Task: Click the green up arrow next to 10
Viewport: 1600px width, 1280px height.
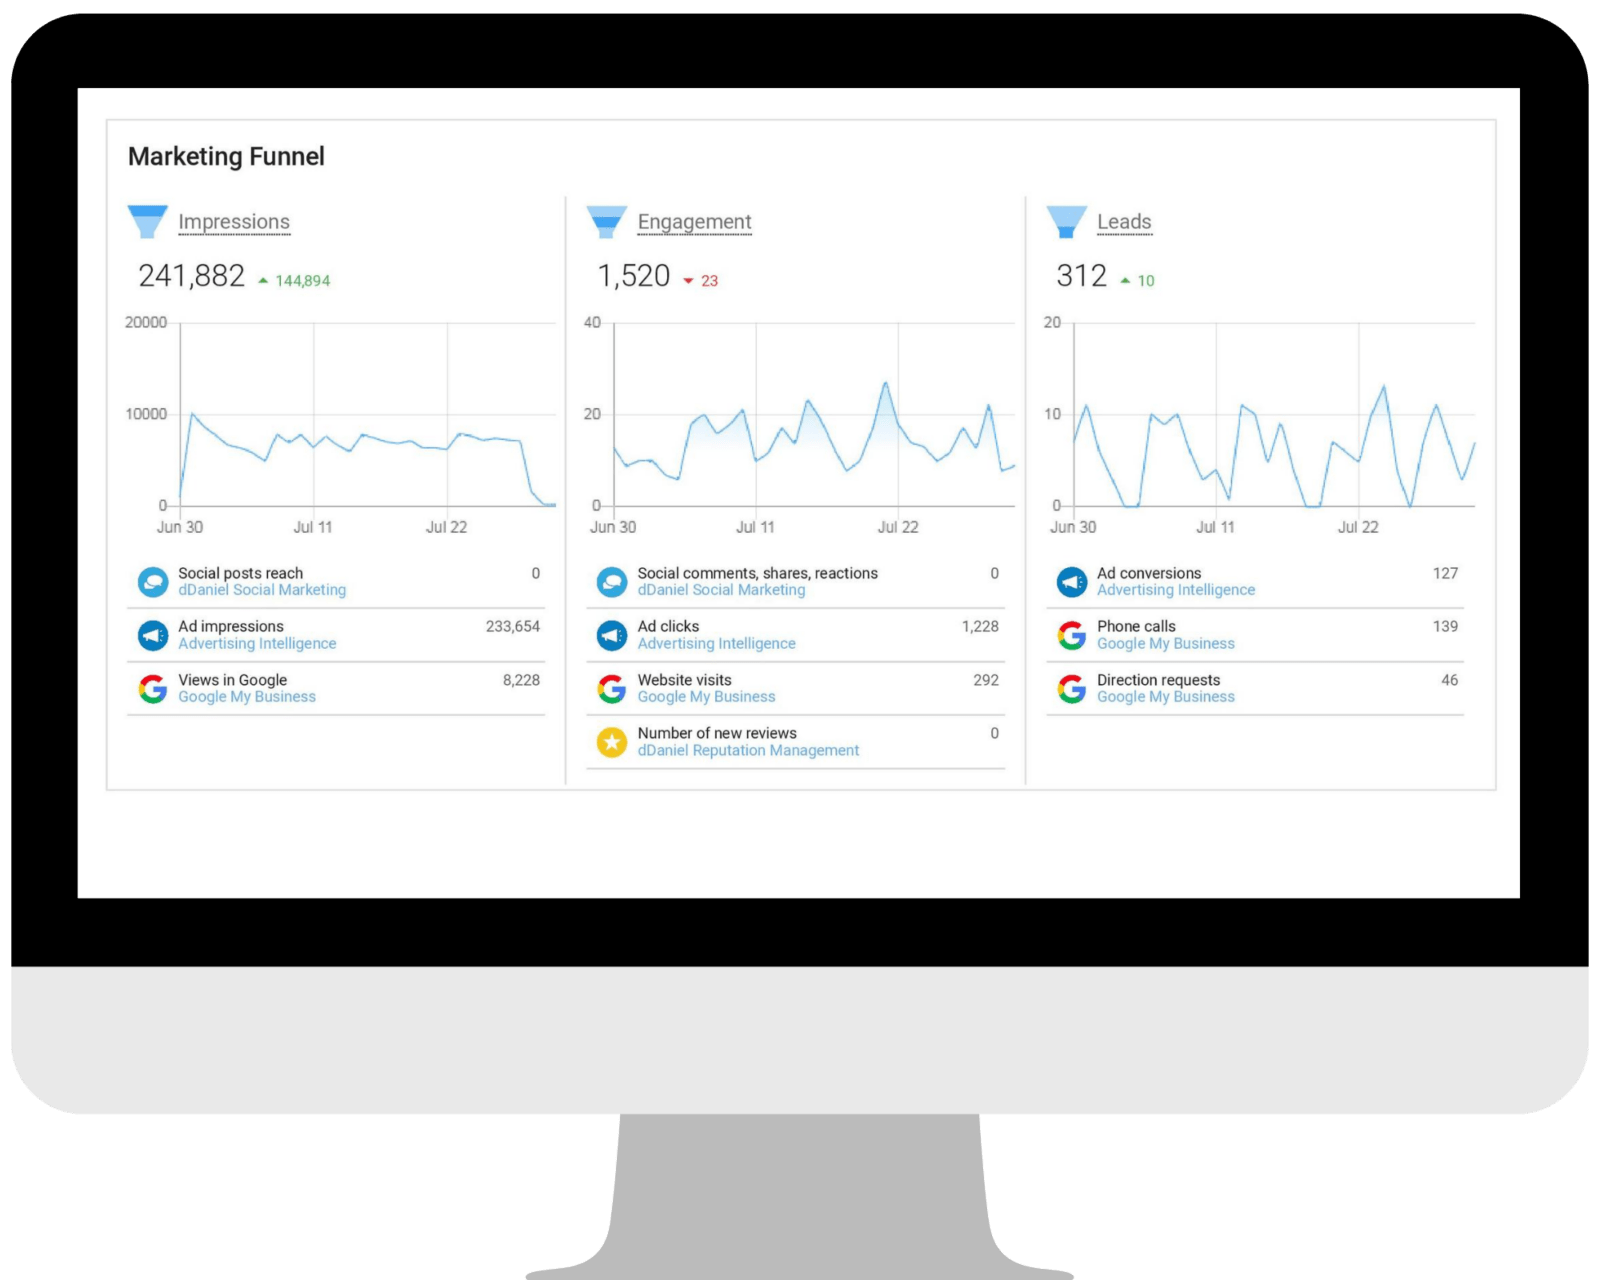Action: click(1125, 281)
